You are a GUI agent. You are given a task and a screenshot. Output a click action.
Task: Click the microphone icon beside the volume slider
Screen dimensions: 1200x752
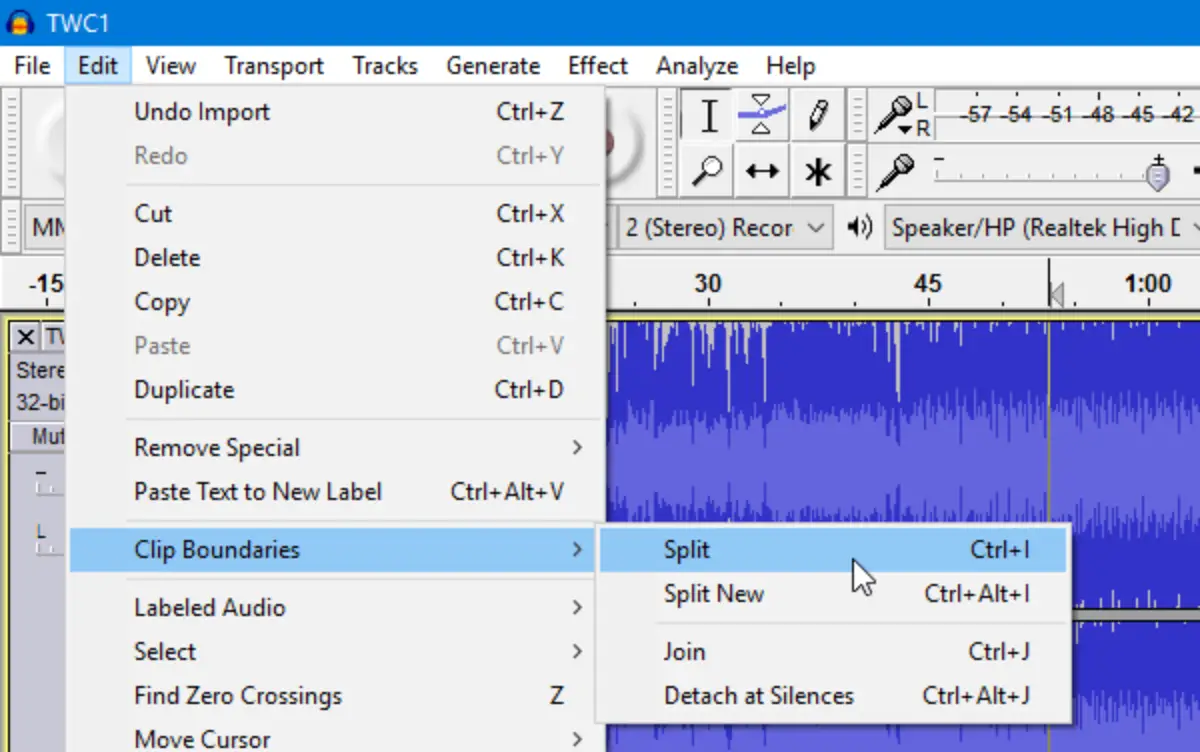click(895, 171)
